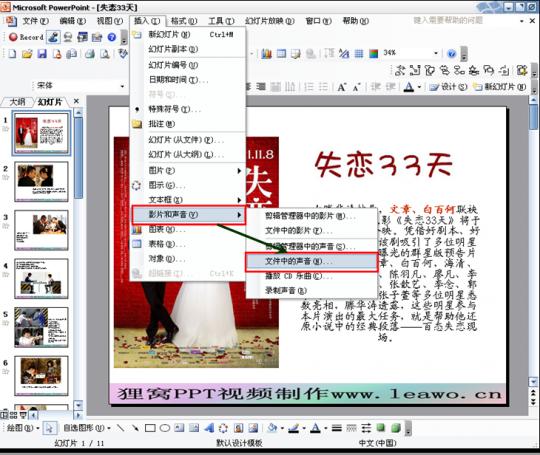Click the Insert Diagram icon on drawing toolbar
The image size is (540, 455).
click(224, 428)
